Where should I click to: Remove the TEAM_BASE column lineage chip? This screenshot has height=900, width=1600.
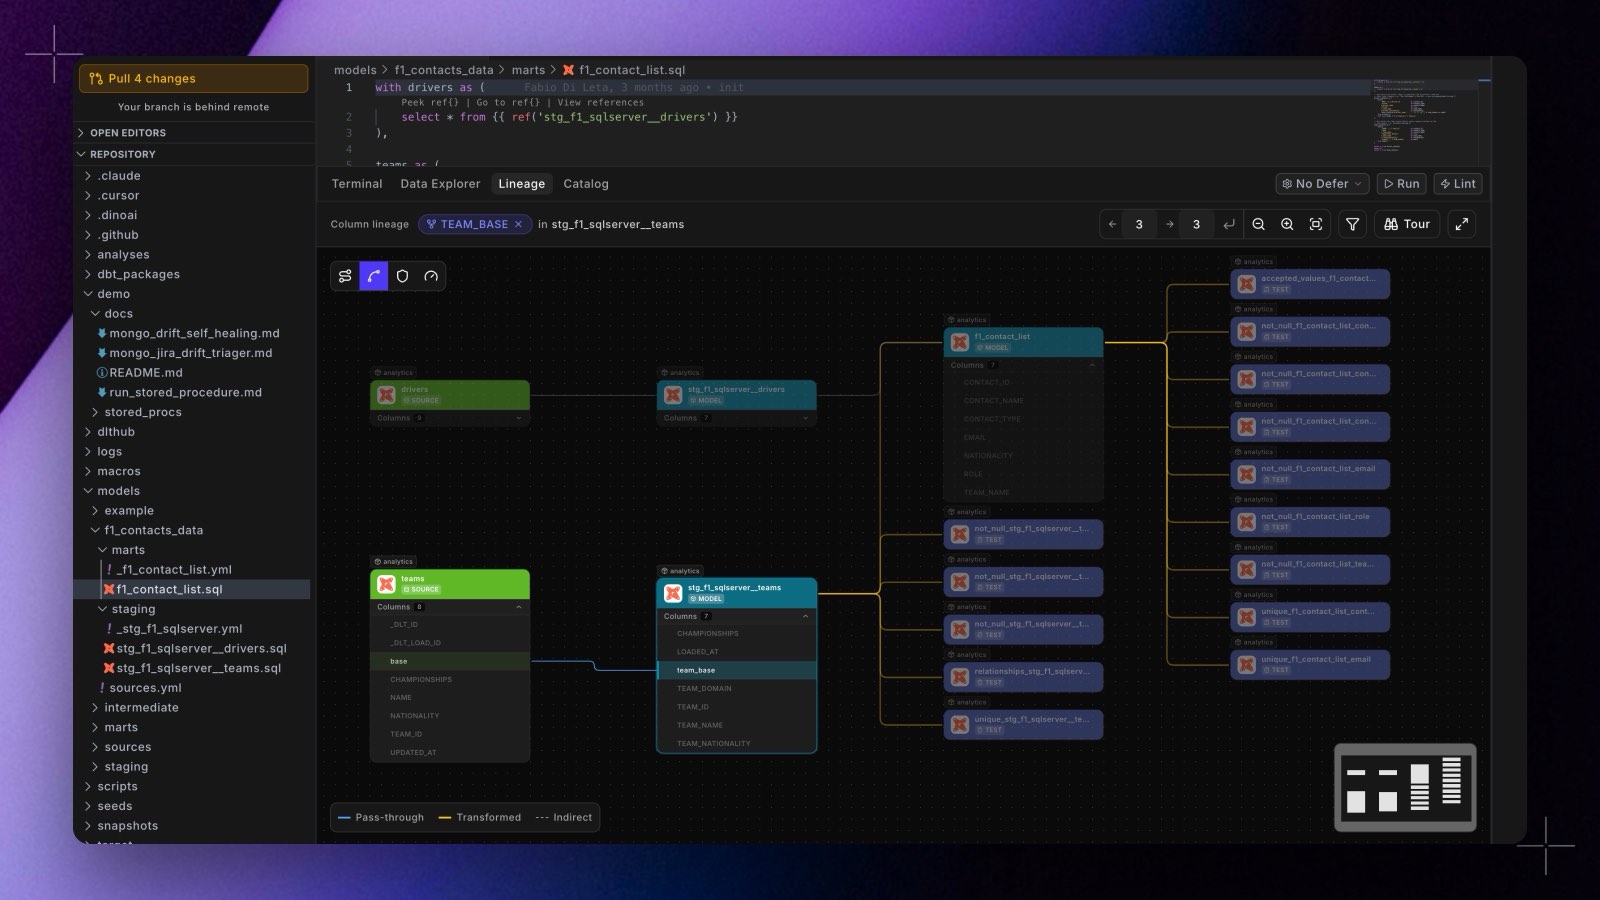pyautogui.click(x=518, y=224)
